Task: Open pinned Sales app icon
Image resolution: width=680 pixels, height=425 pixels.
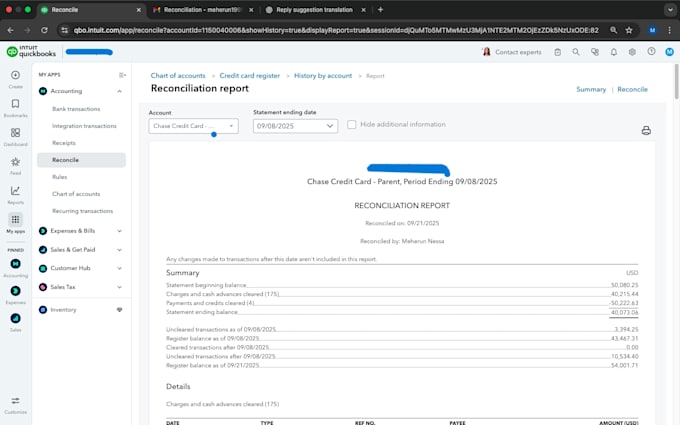Action: coord(15,318)
